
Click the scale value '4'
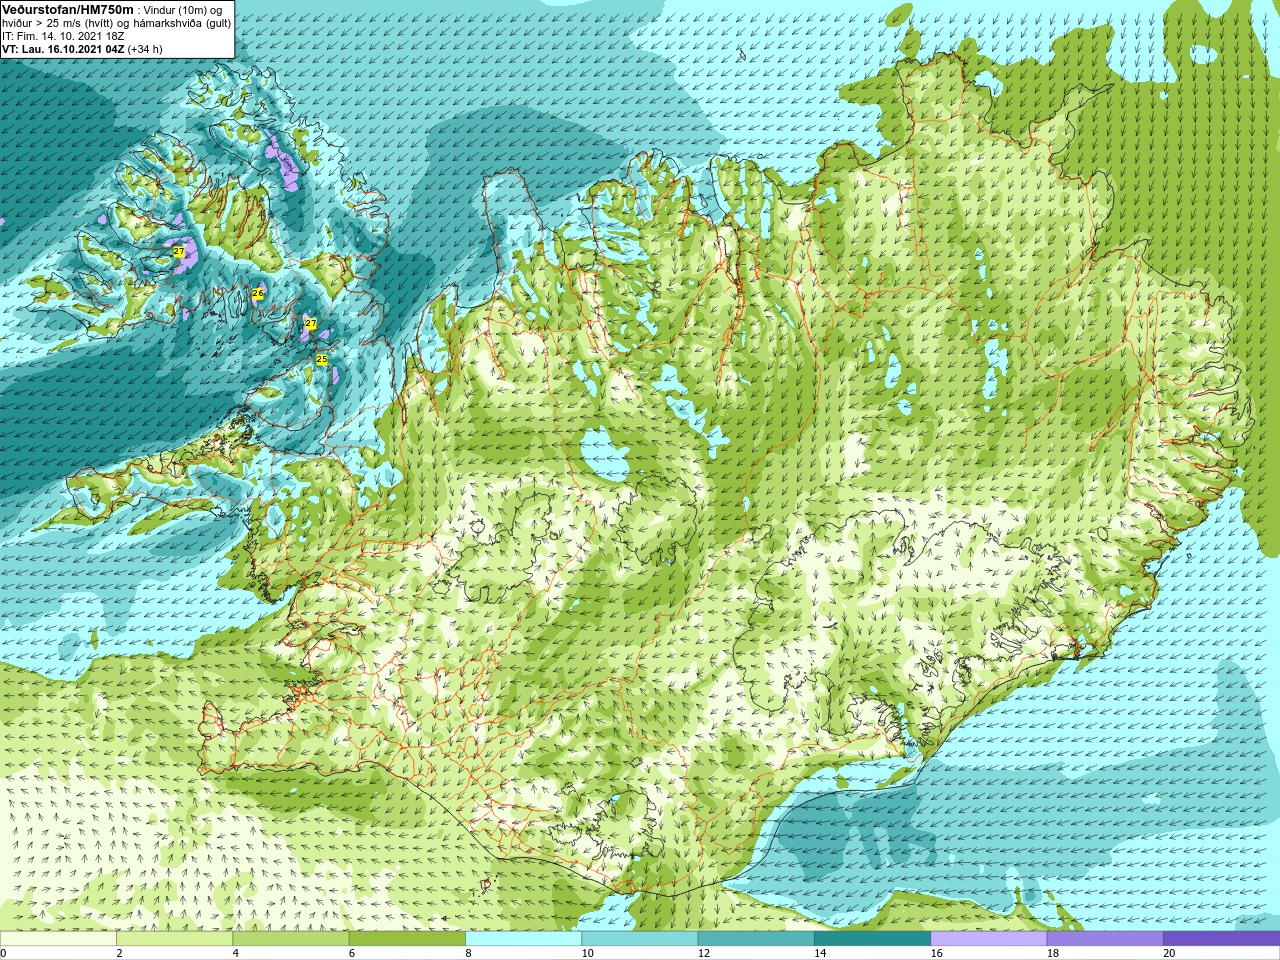[x=235, y=953]
